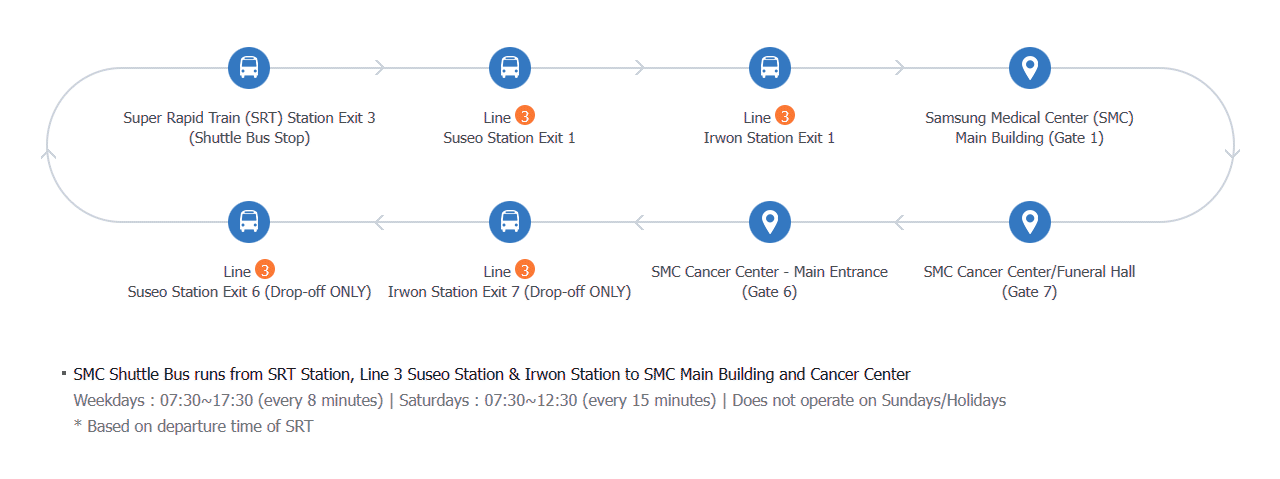
Task: Click the location pin above SMC Main Building
Action: [1029, 68]
